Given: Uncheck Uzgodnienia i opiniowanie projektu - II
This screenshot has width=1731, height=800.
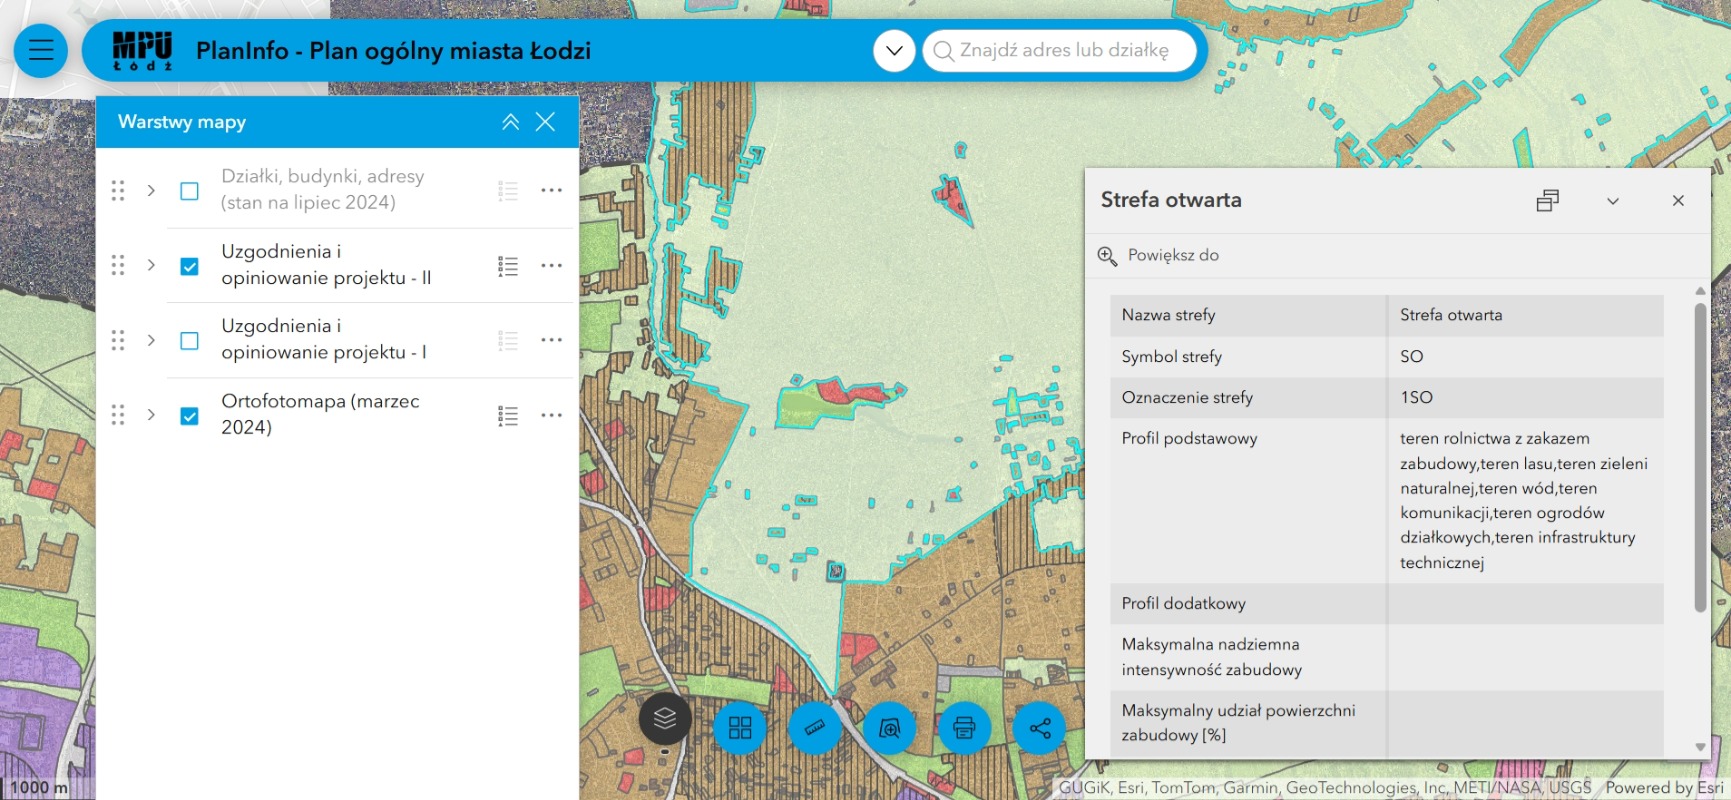Looking at the screenshot, I should tap(189, 266).
